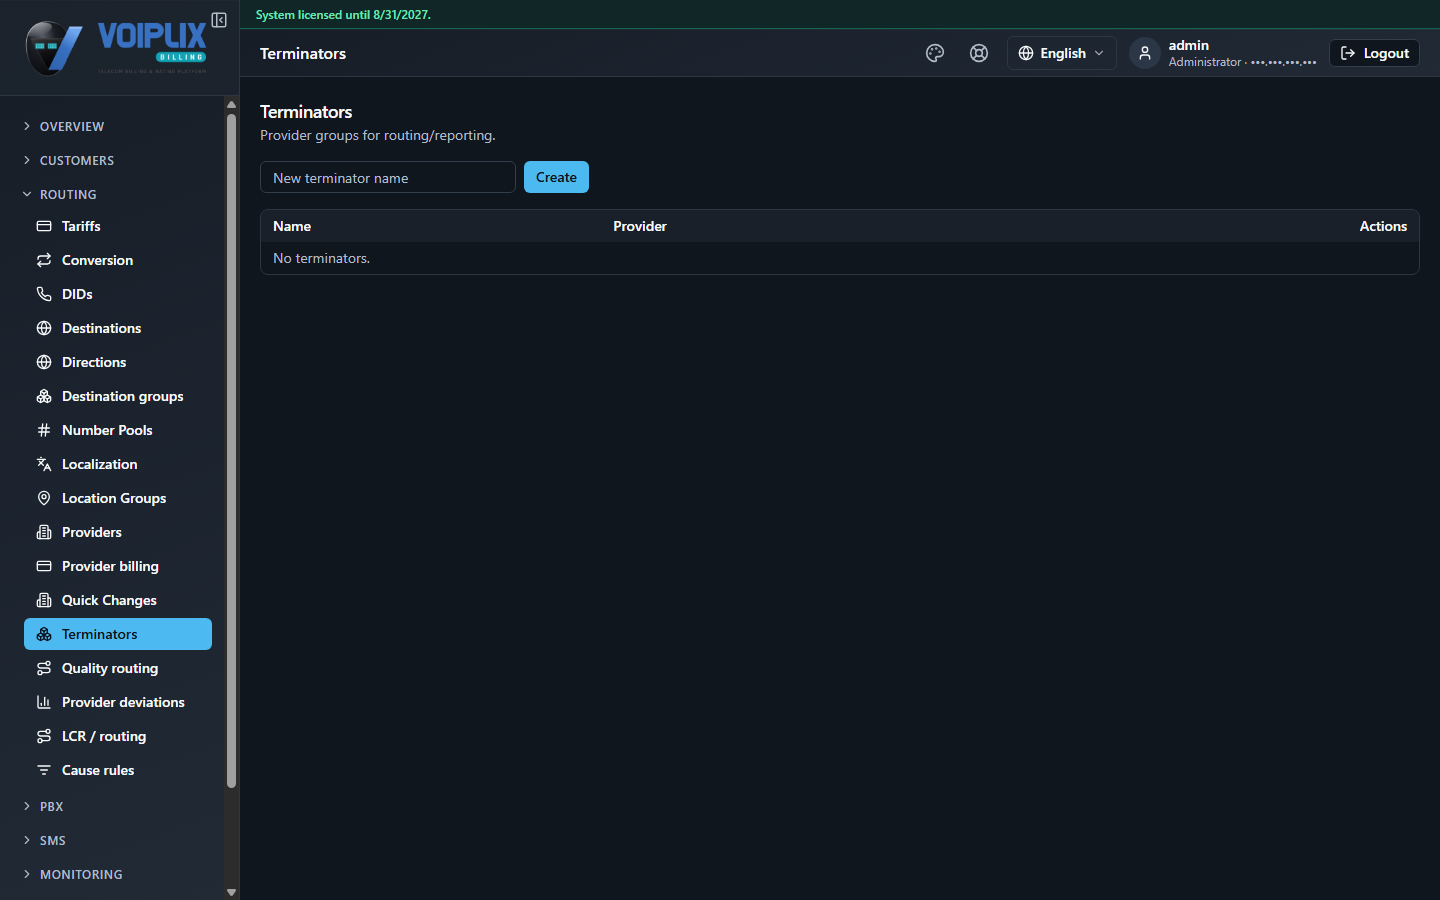Navigate to Providers page
Screen dimensions: 1440x900
coord(118,532)
